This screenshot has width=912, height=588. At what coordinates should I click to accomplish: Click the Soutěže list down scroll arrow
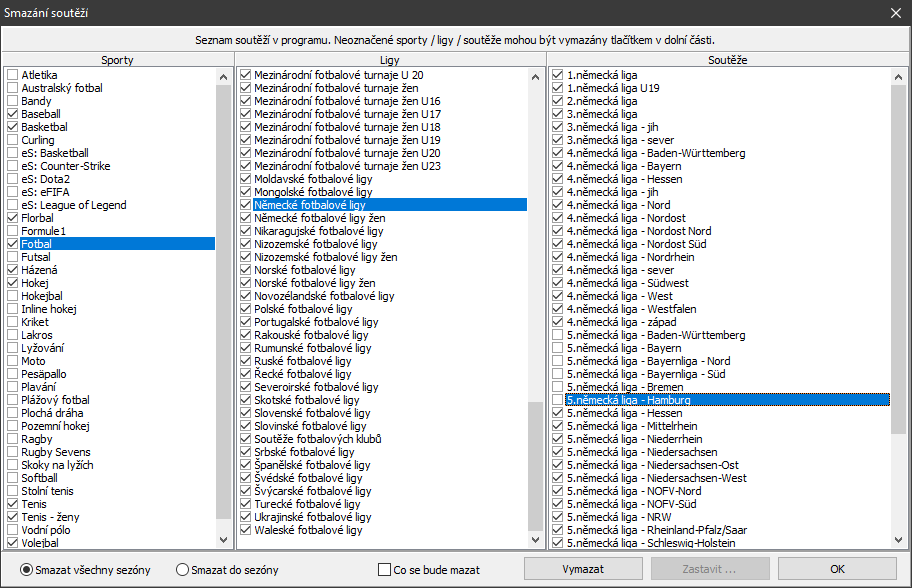tap(898, 542)
